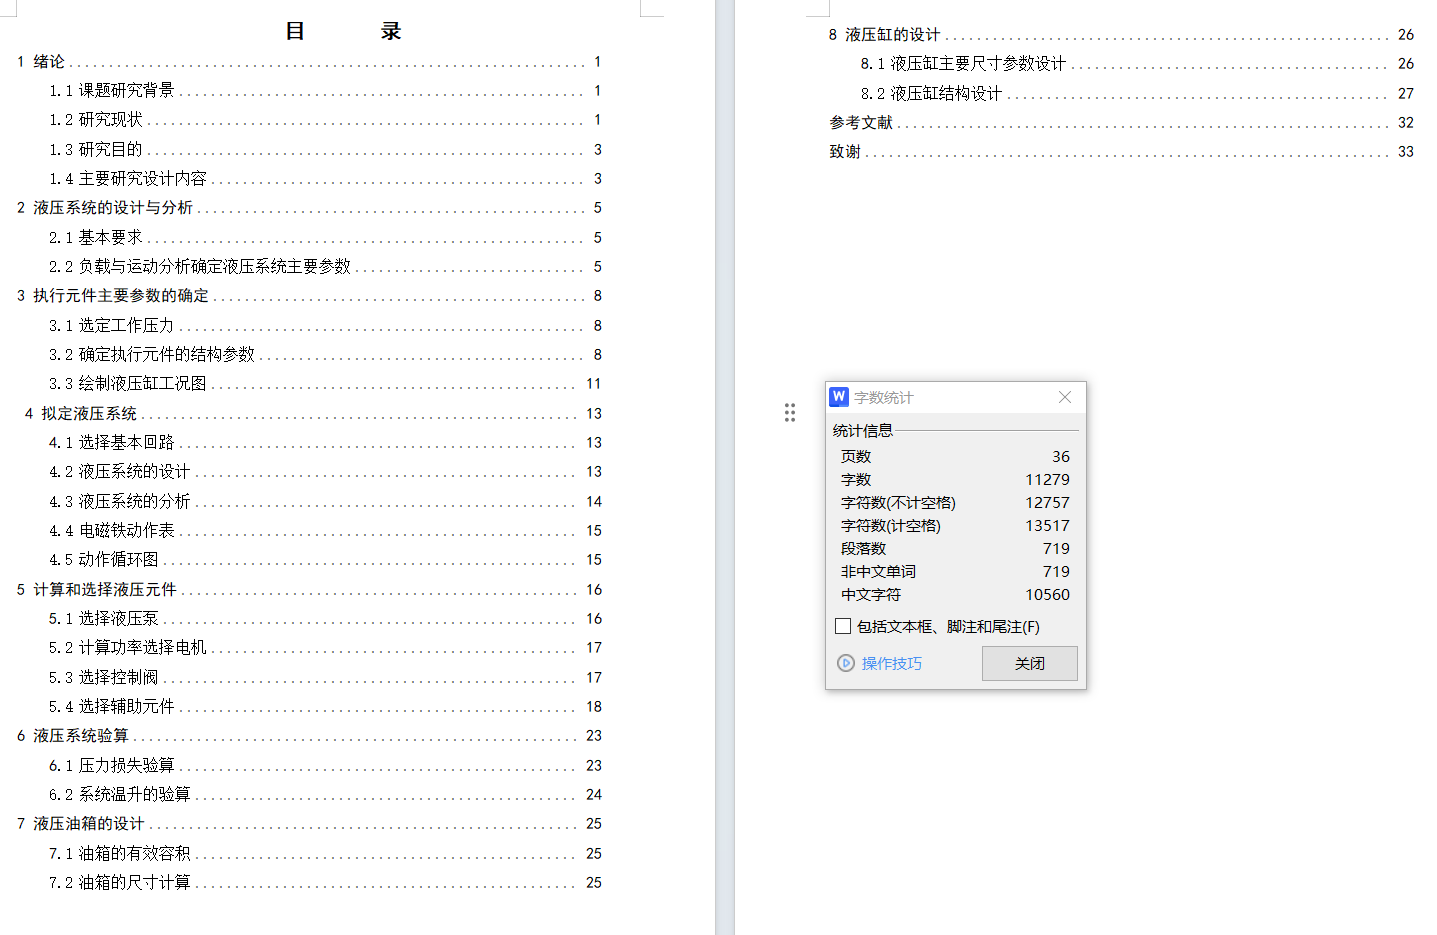Click the 5.1 选择液压泵 entry
The image size is (1437, 935).
pos(325,618)
